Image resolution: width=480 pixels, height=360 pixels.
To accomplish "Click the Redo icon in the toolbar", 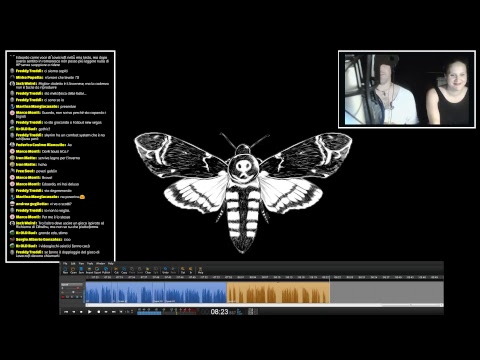I will click(173, 270).
